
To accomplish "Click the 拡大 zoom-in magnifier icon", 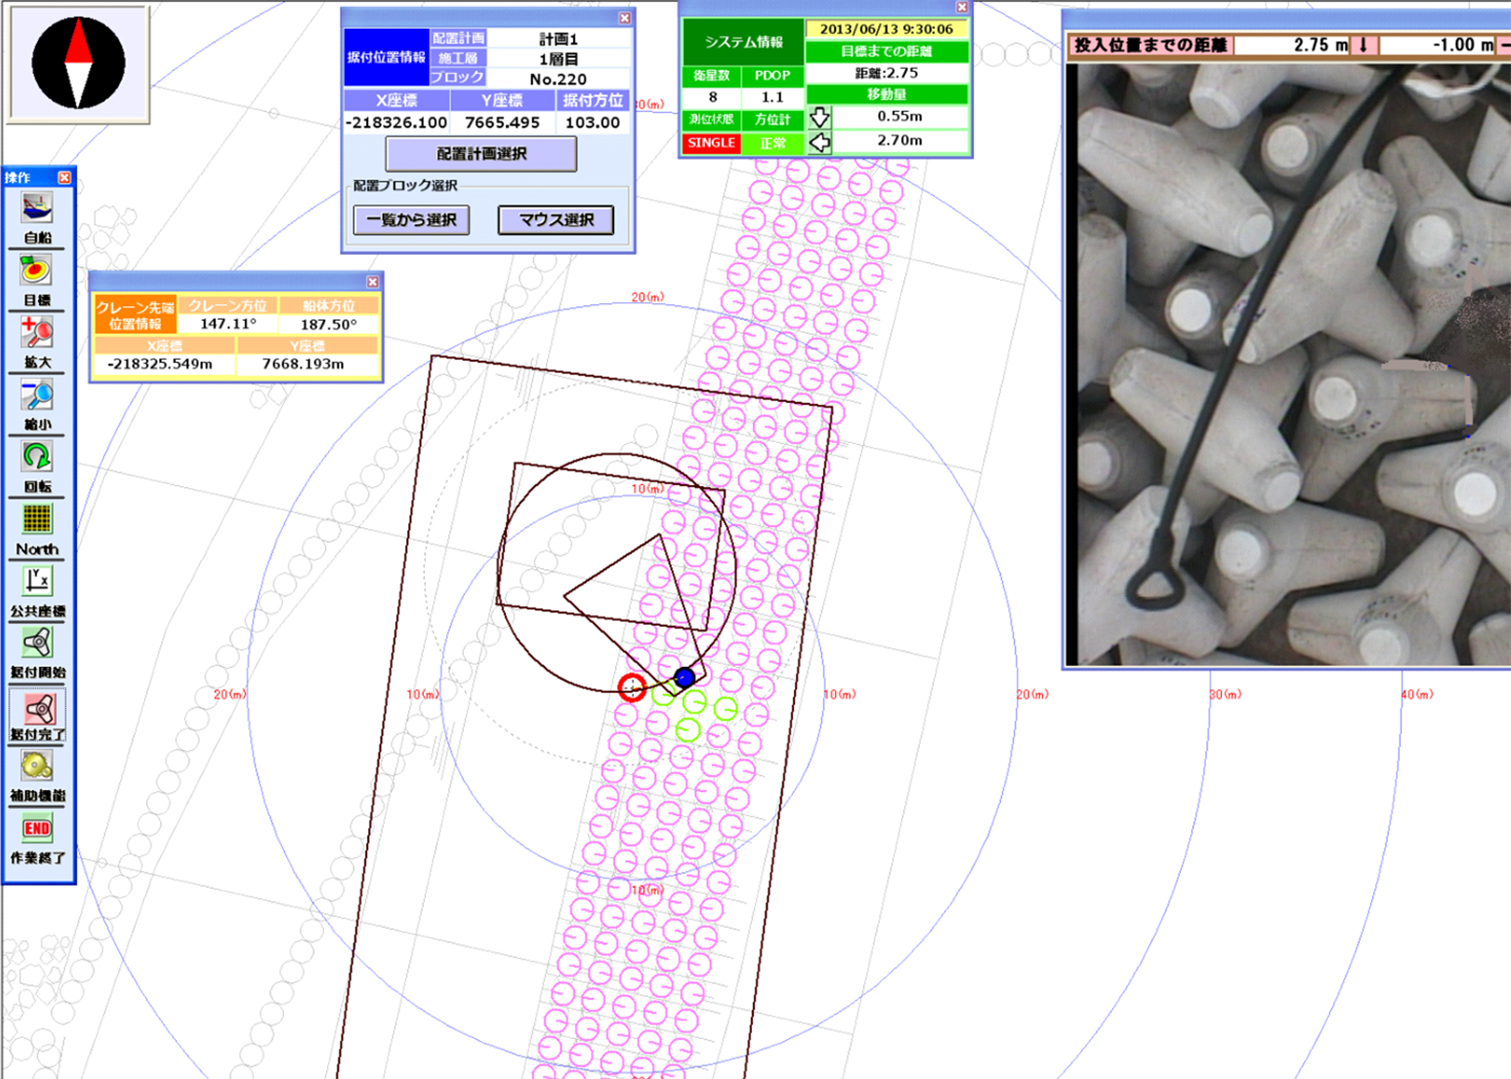I will [x=37, y=332].
